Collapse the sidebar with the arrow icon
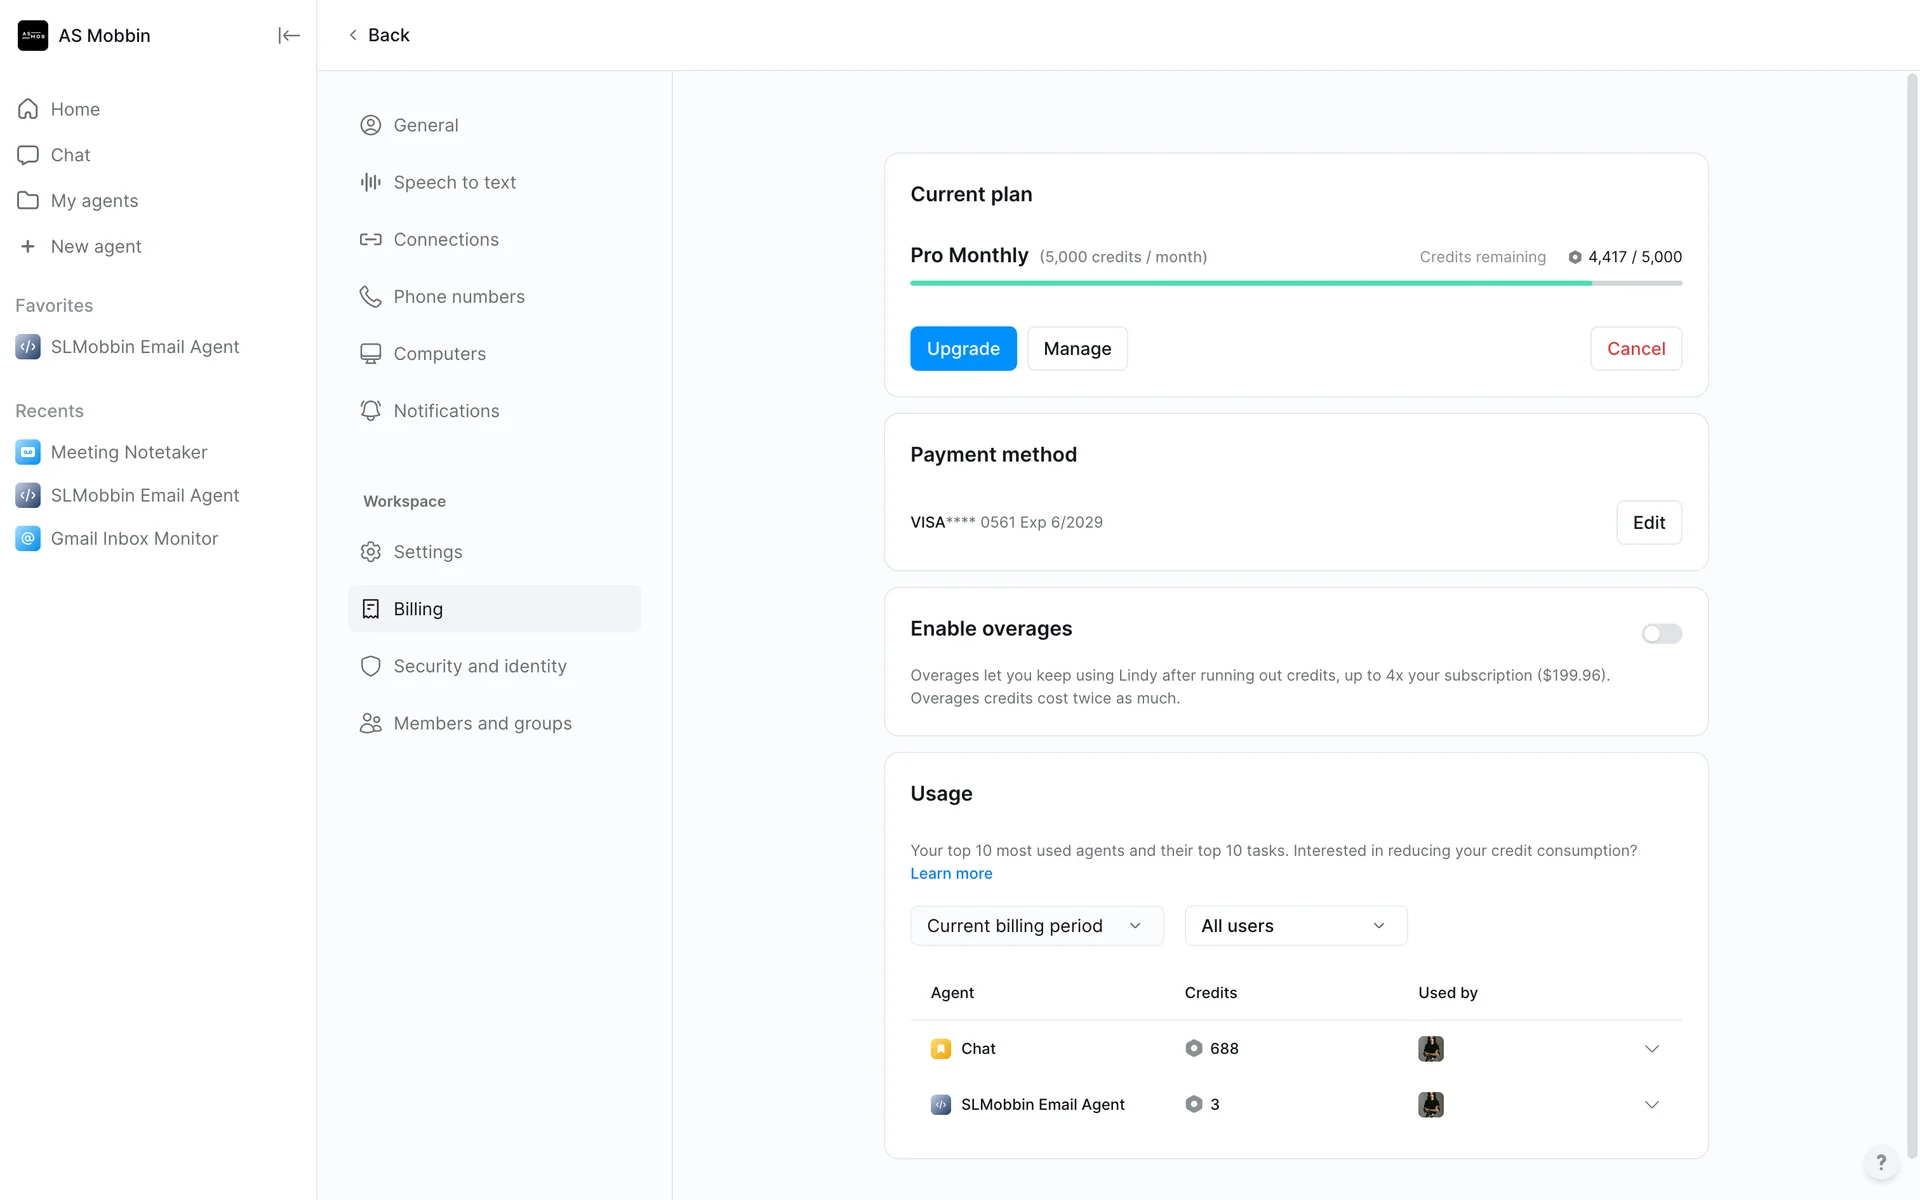Viewport: 1920px width, 1200px height. pyautogui.click(x=288, y=36)
